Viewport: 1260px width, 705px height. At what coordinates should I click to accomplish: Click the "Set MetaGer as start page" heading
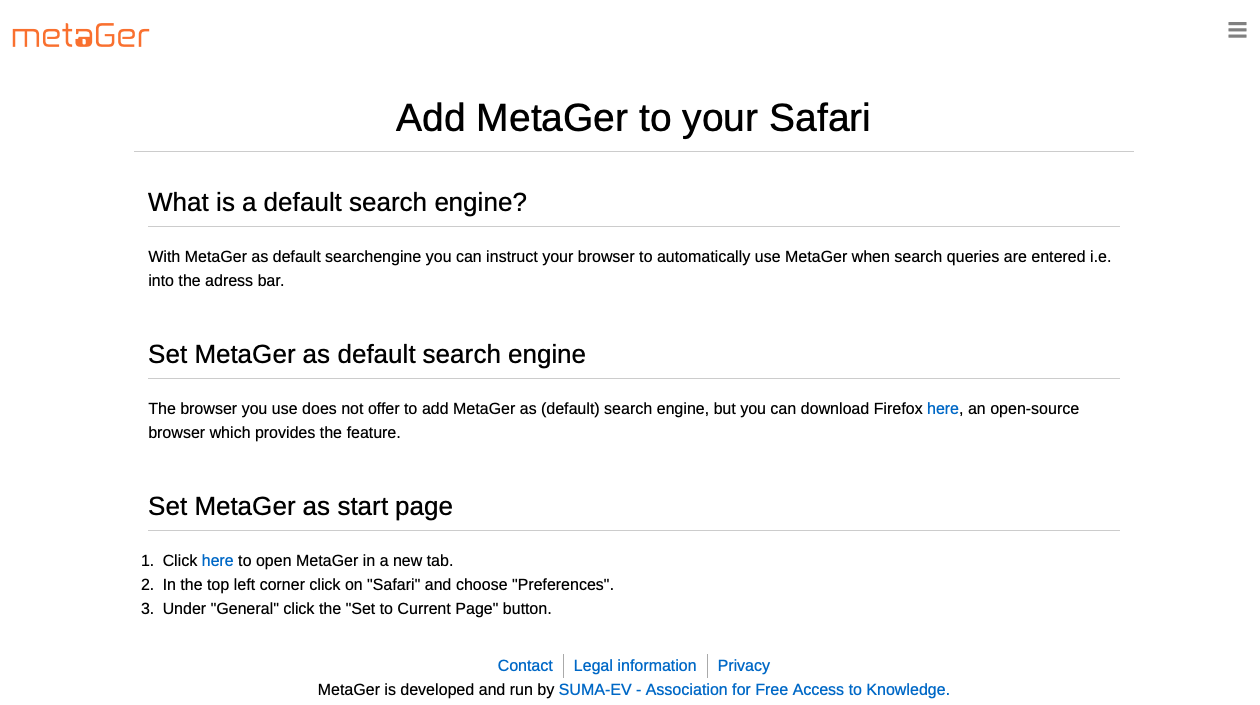(300, 507)
